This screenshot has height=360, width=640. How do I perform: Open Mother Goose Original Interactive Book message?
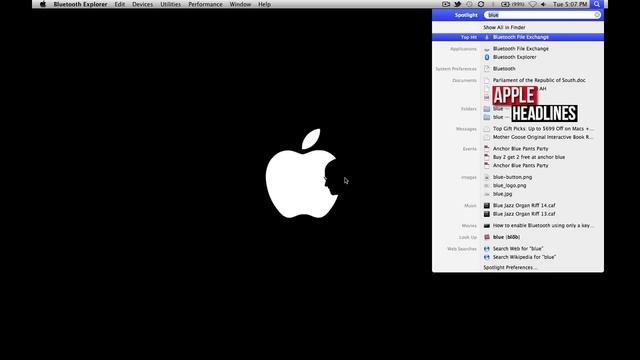(543, 137)
